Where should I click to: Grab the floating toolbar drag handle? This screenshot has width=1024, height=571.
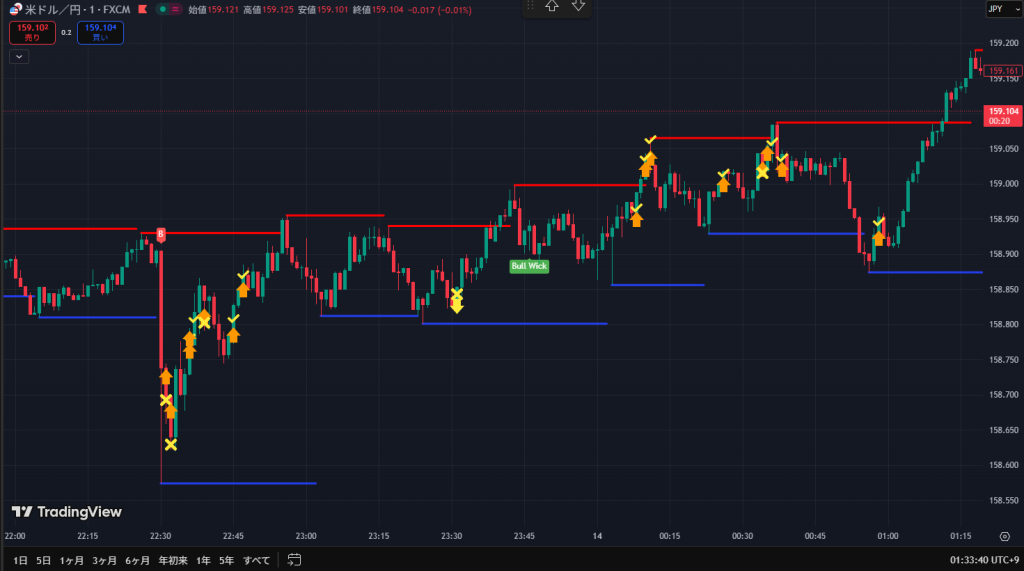point(529,6)
